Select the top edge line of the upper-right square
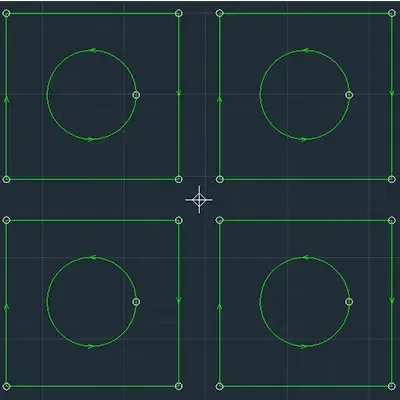 point(305,14)
